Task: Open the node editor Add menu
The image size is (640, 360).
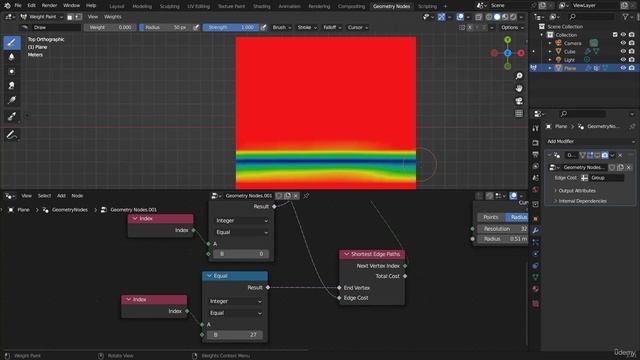Action: tap(61, 196)
